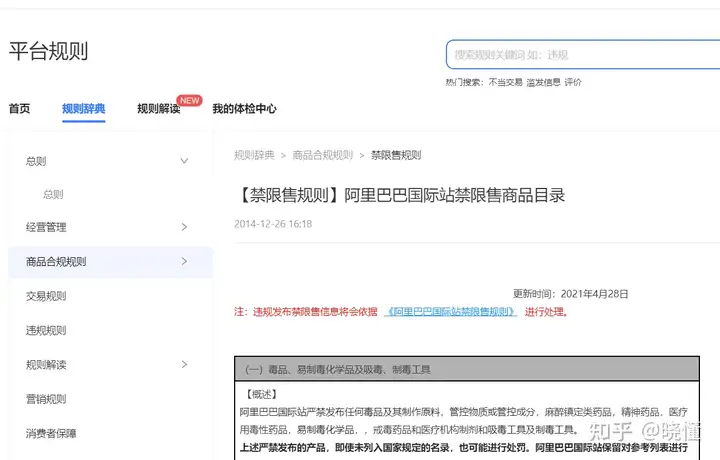Select the sidebar 规则解读 item
The width and height of the screenshot is (720, 460).
coord(46,365)
